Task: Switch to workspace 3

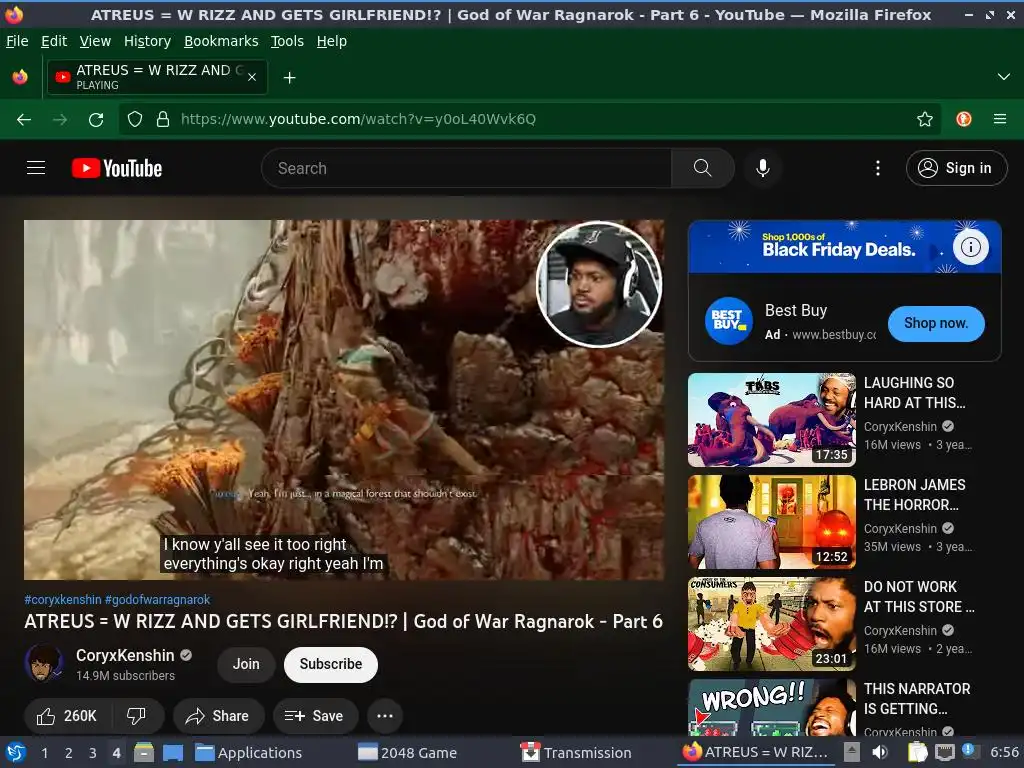Action: (x=93, y=753)
